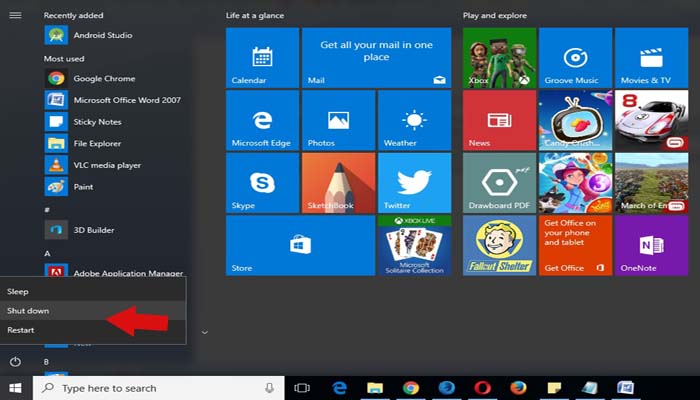
Task: Open the Movies & TV tile
Action: 651,58
